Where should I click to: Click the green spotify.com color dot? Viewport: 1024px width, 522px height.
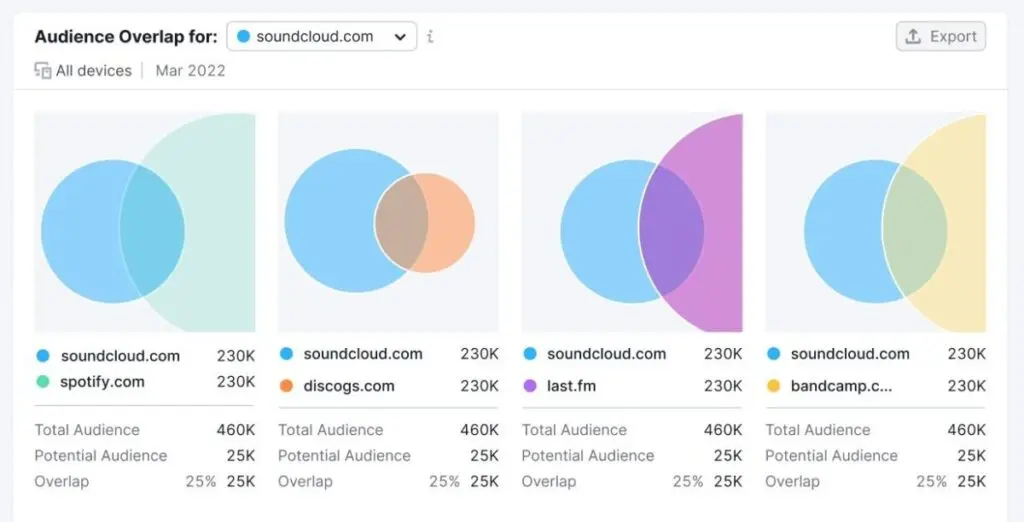(x=42, y=382)
